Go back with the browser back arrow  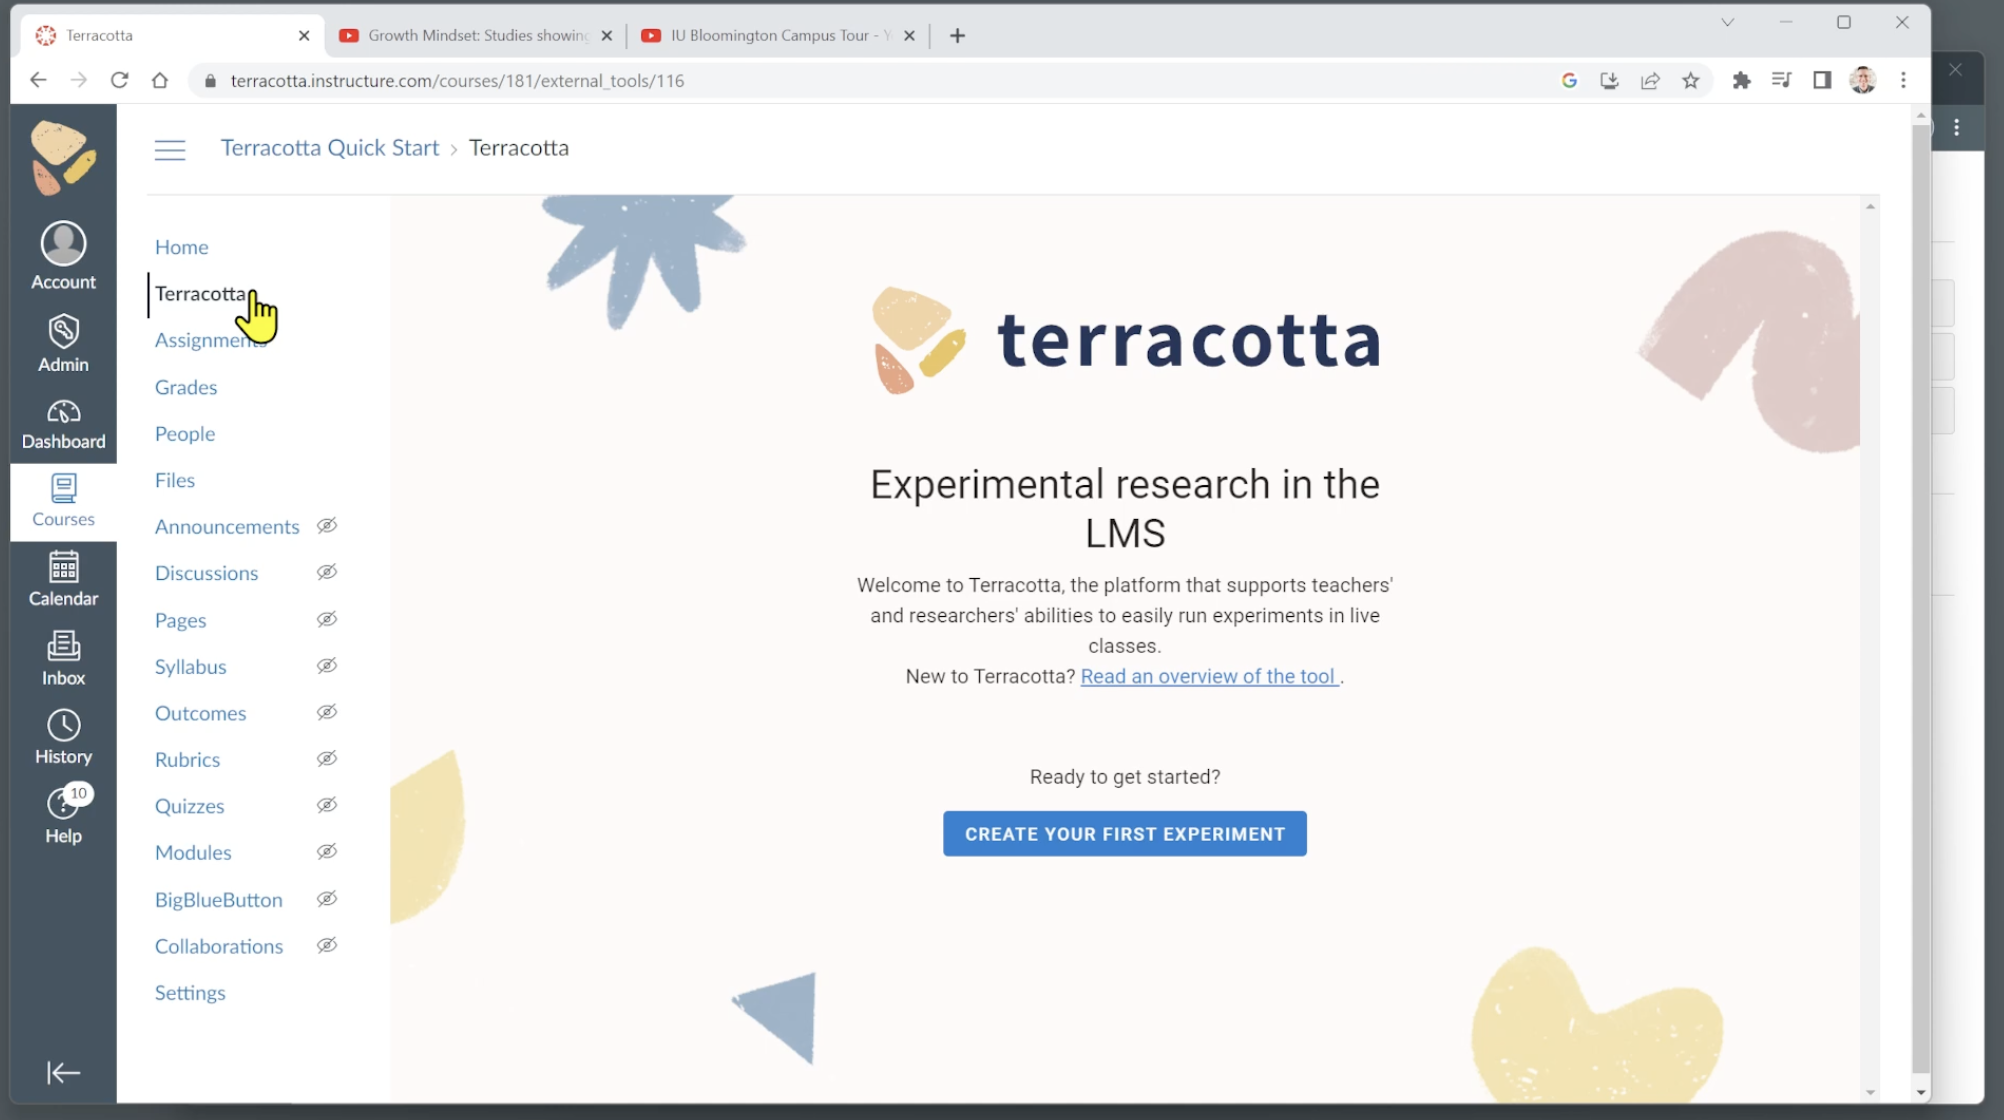38,80
